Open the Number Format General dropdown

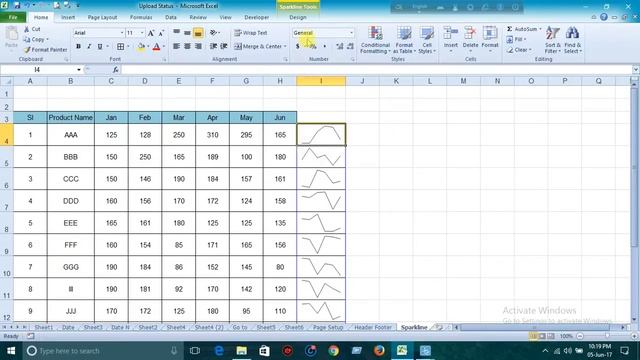click(351, 33)
